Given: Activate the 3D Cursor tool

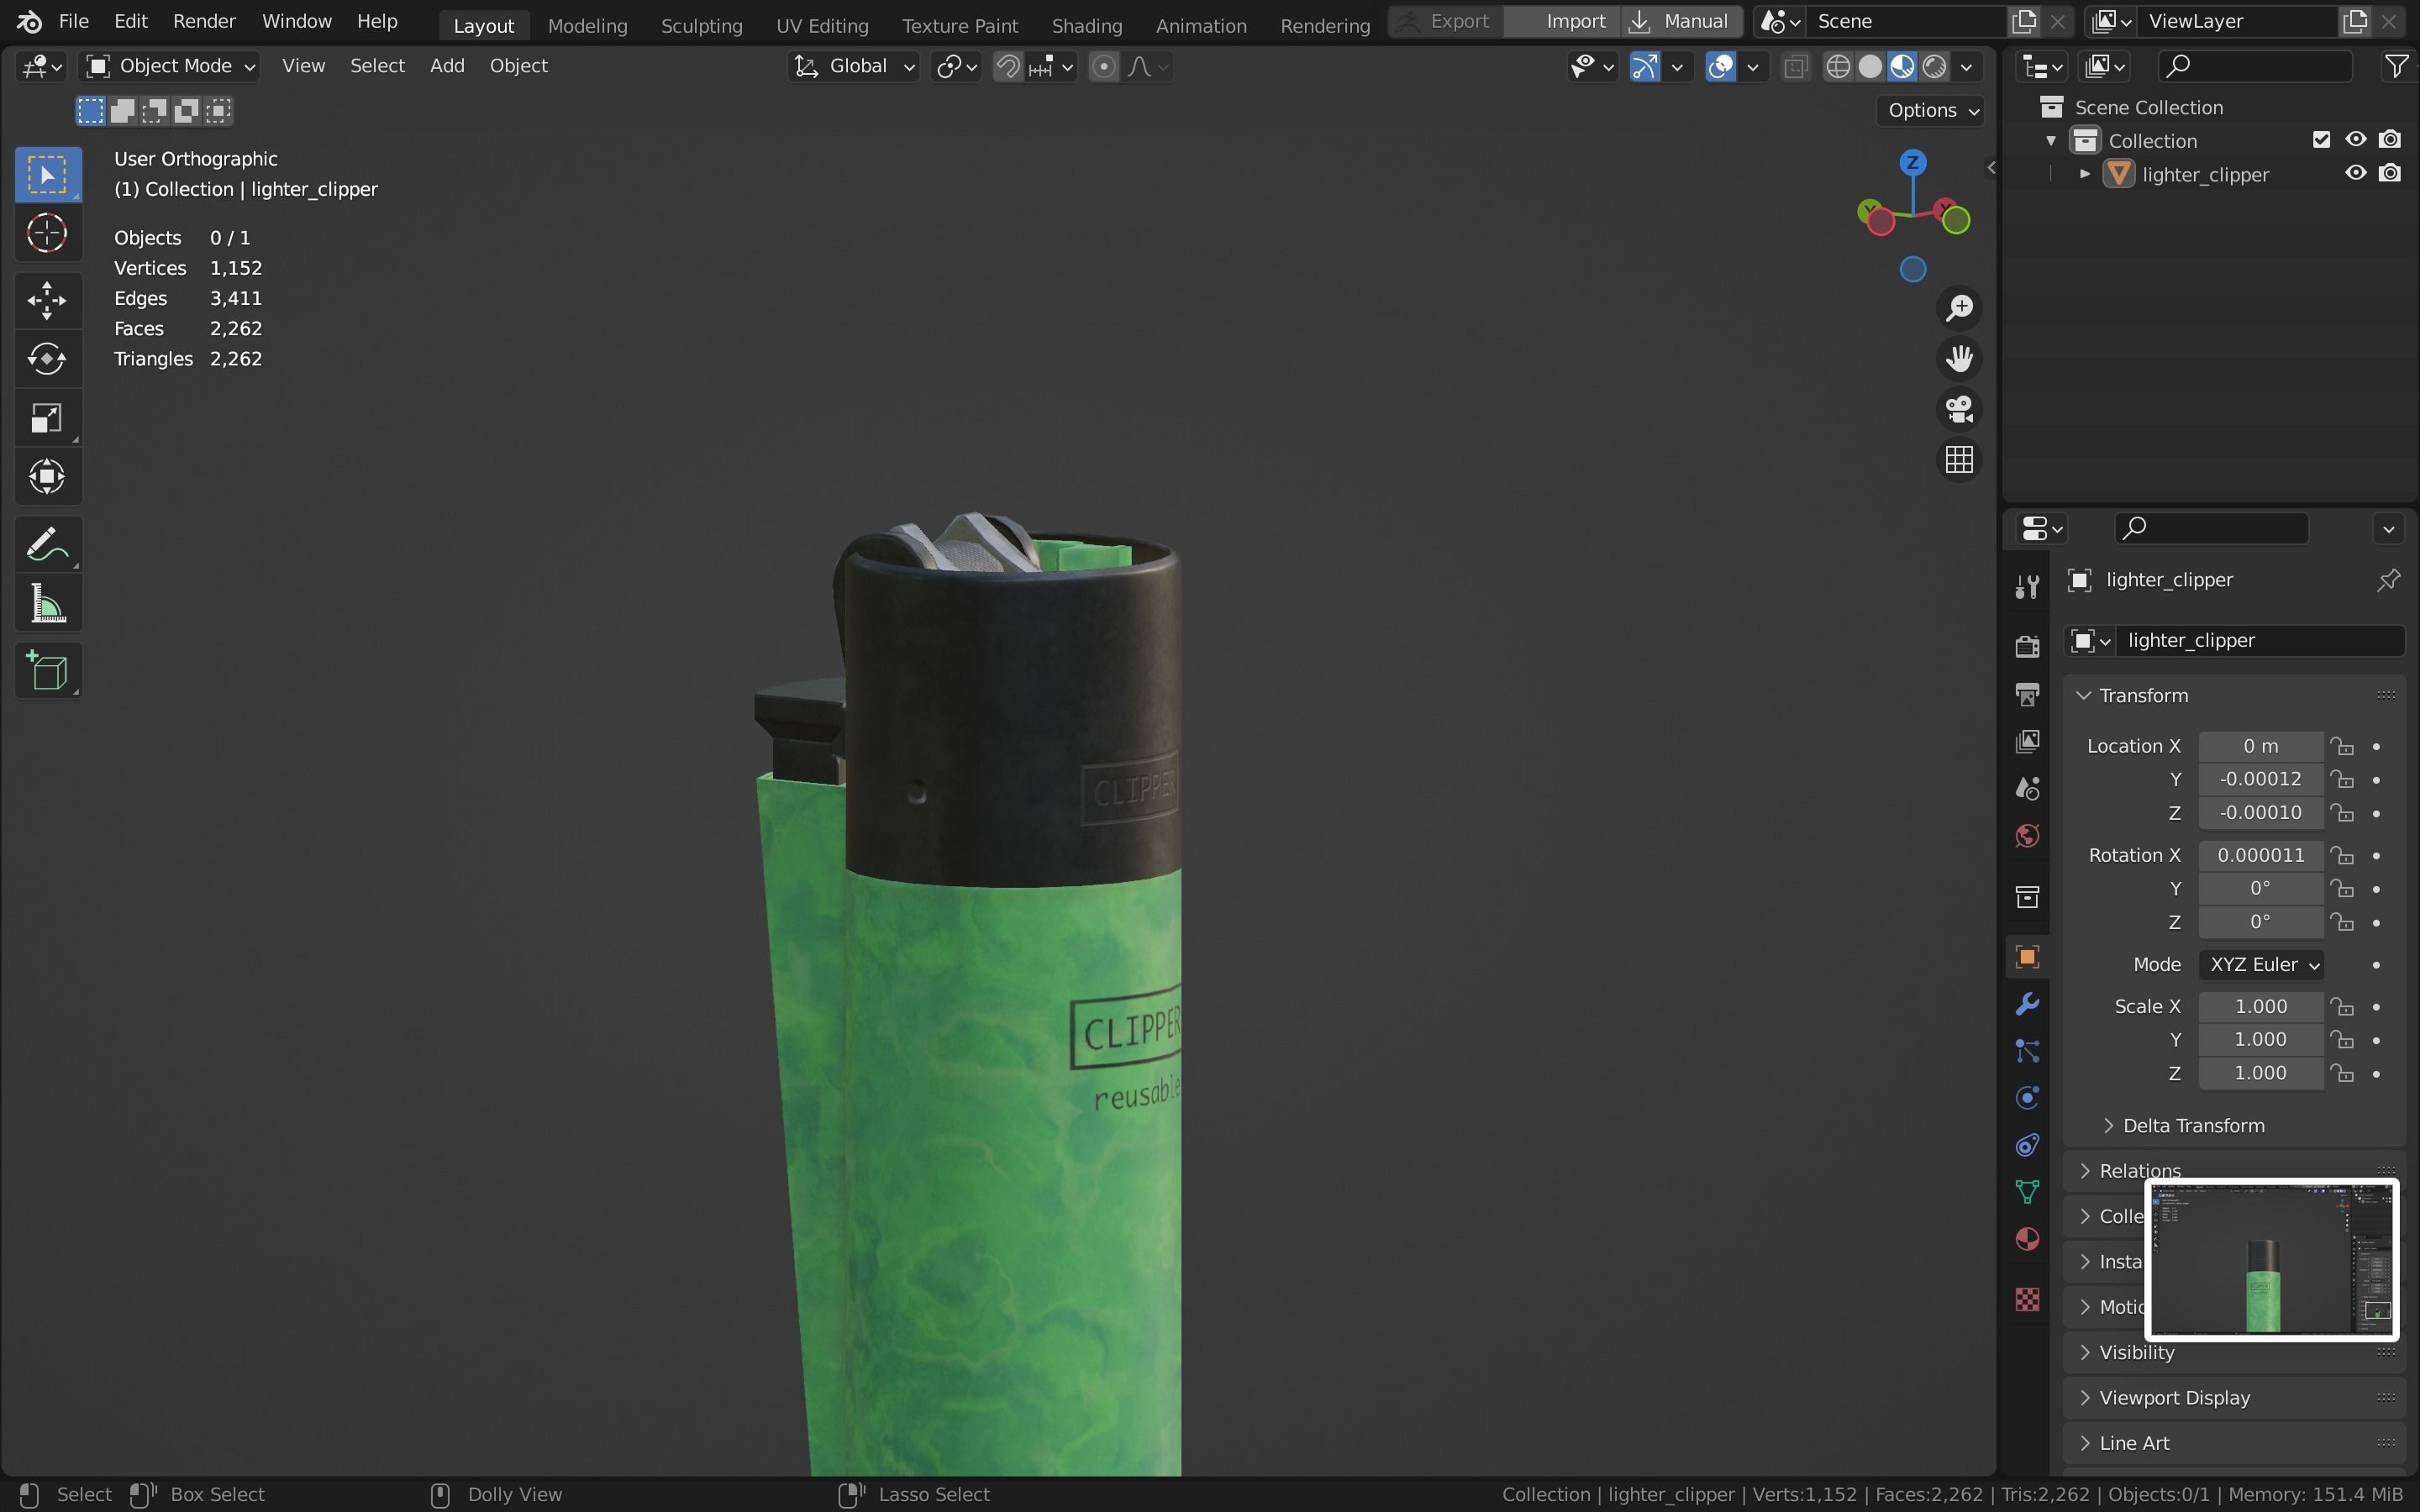Looking at the screenshot, I should [x=47, y=234].
